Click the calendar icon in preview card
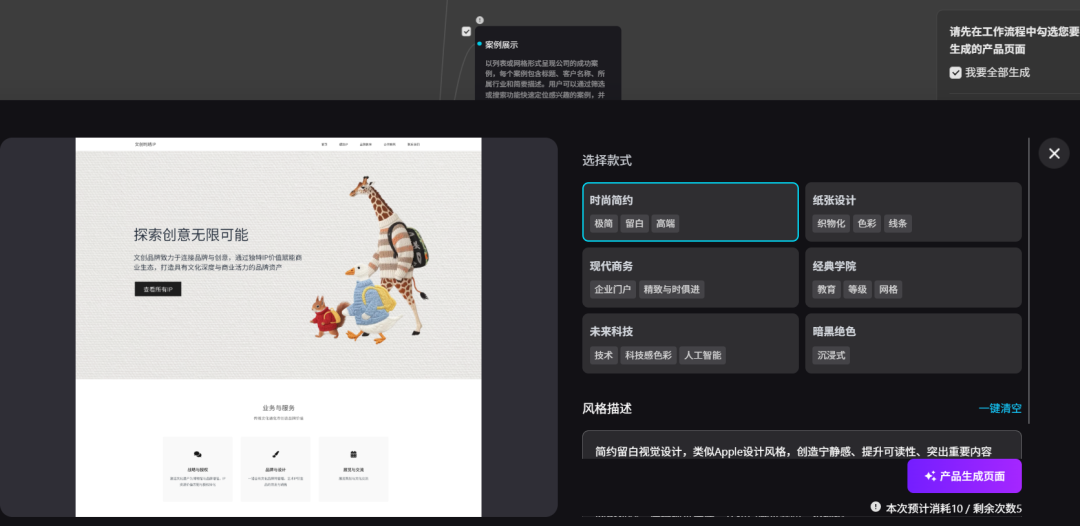This screenshot has height=526, width=1080. [x=353, y=454]
